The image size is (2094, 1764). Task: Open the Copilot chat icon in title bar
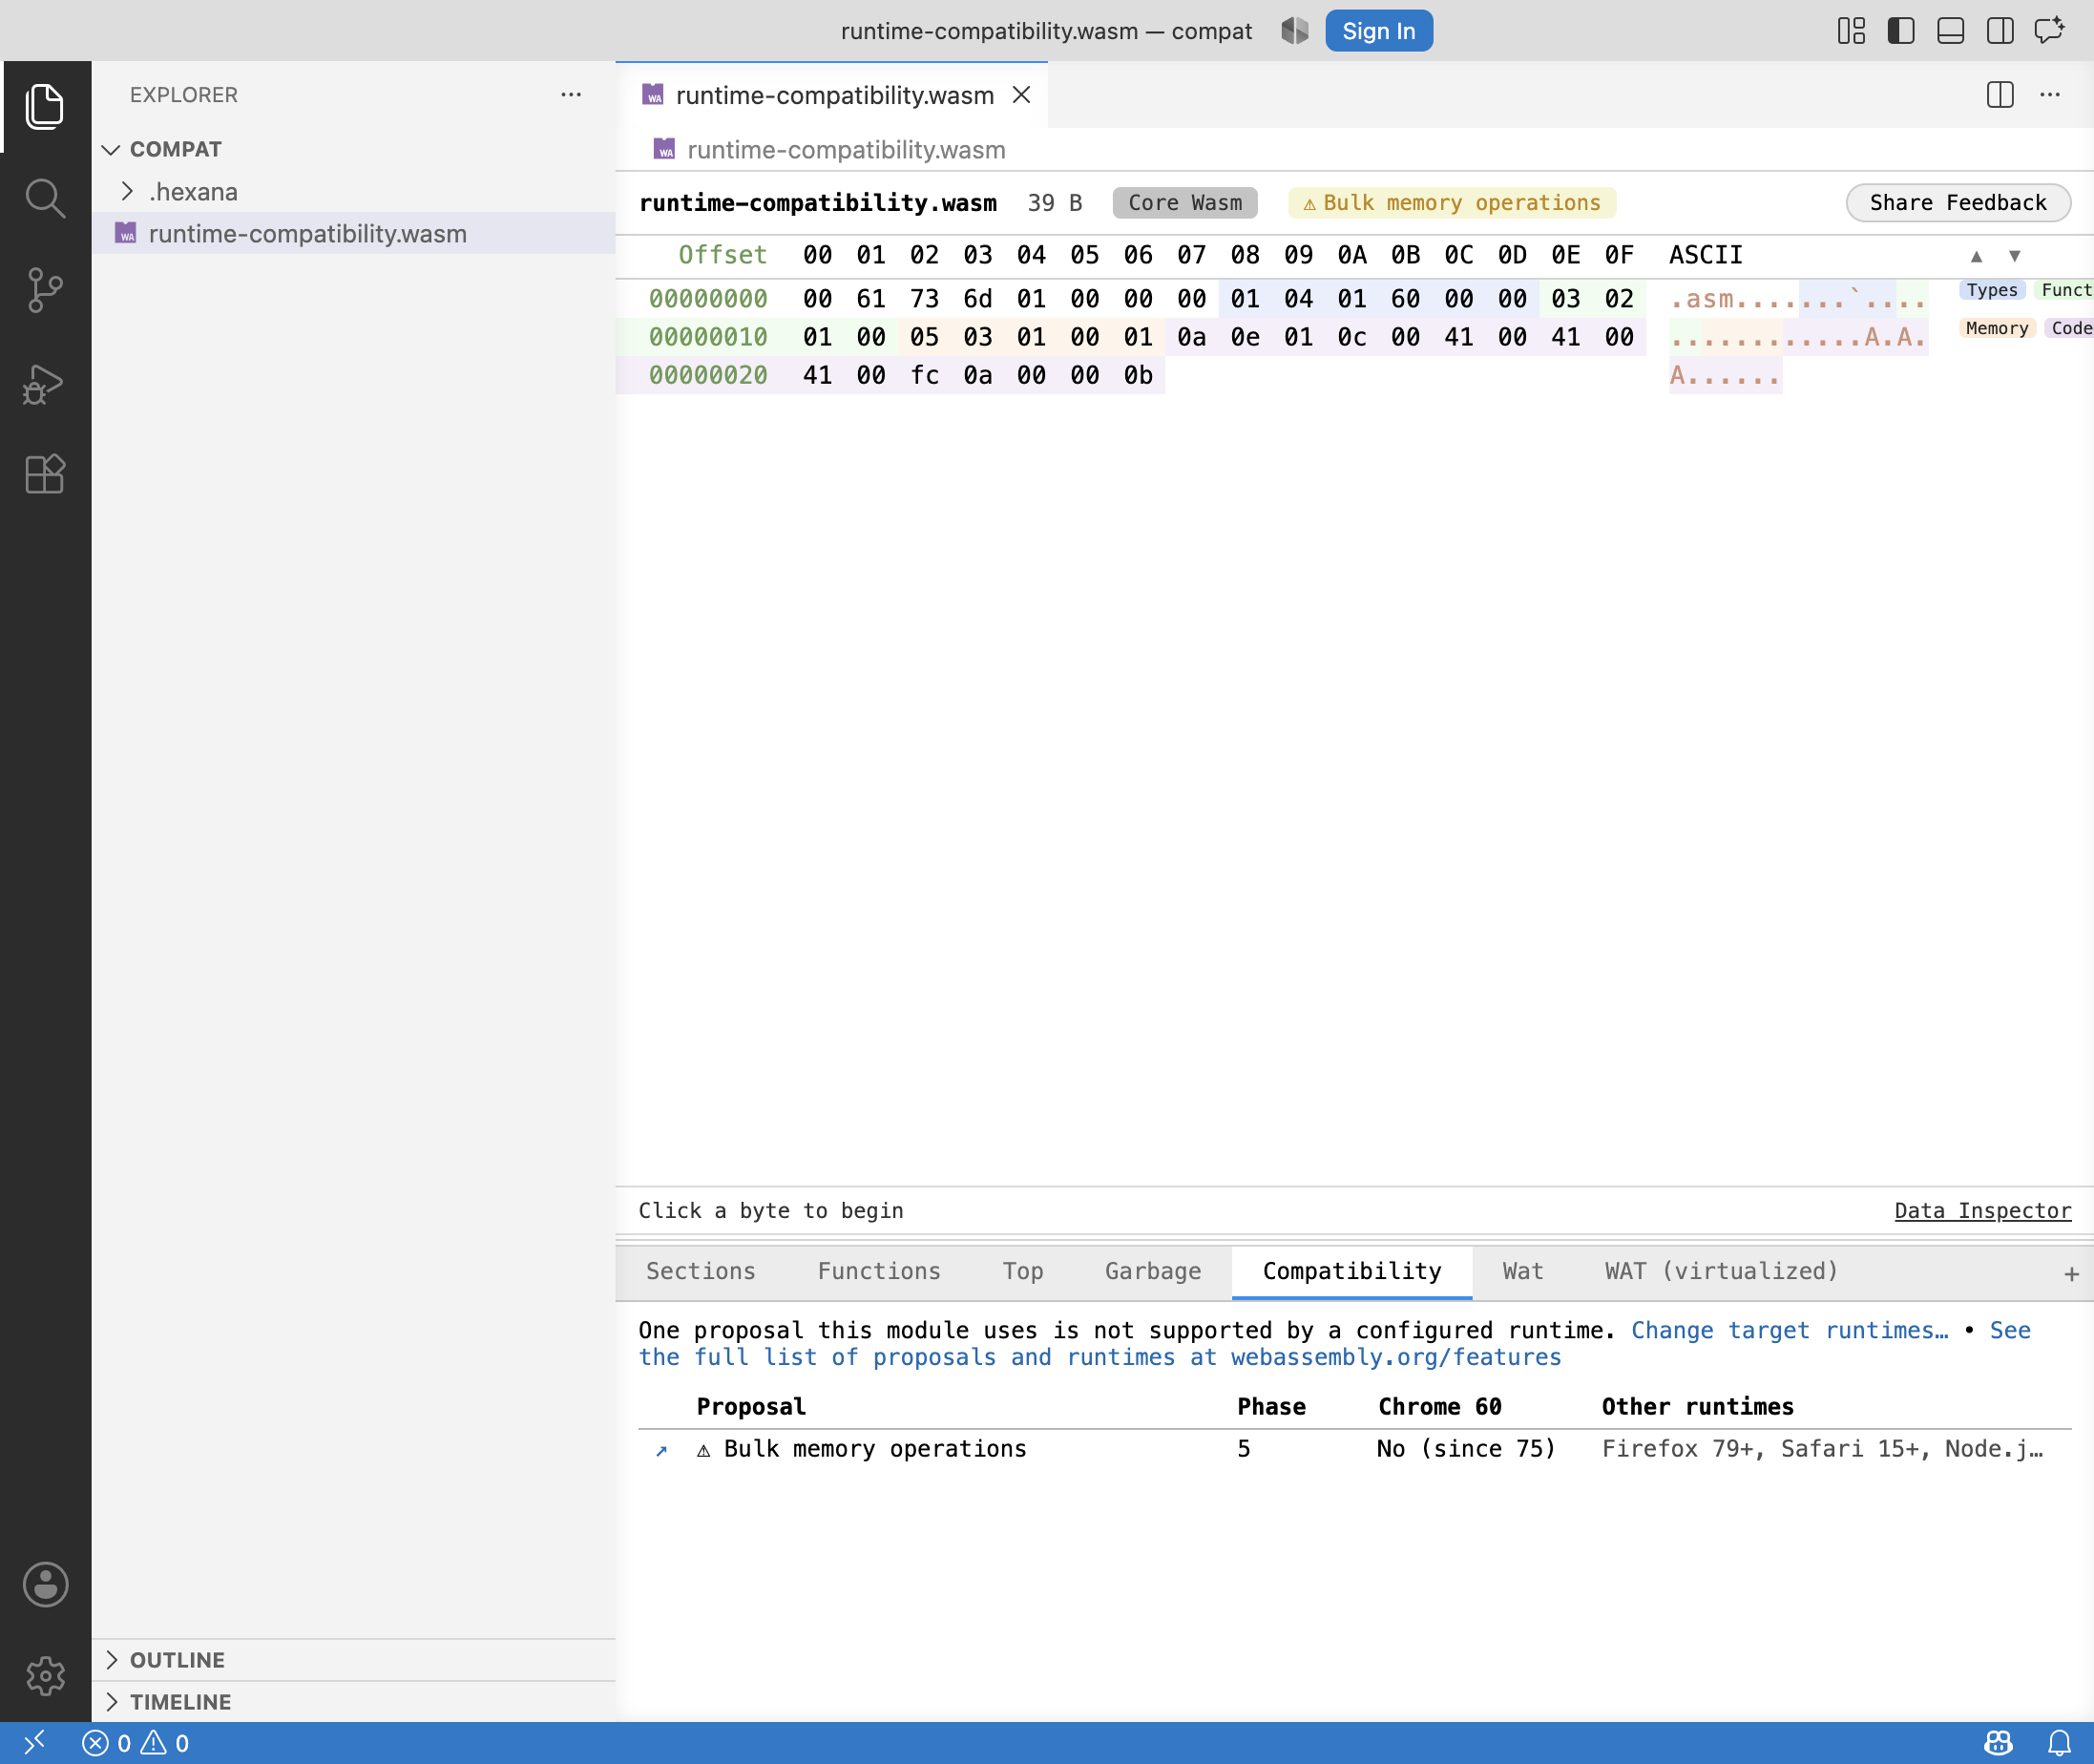click(x=2049, y=31)
